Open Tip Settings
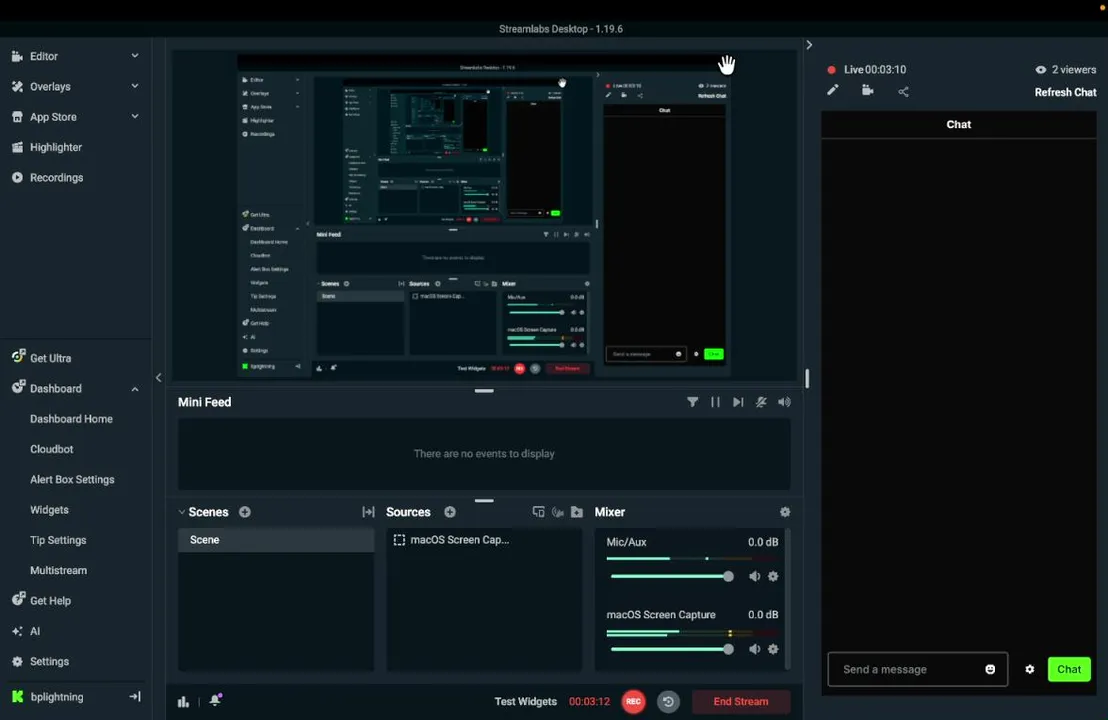Viewport: 1108px width, 720px height. pos(58,541)
